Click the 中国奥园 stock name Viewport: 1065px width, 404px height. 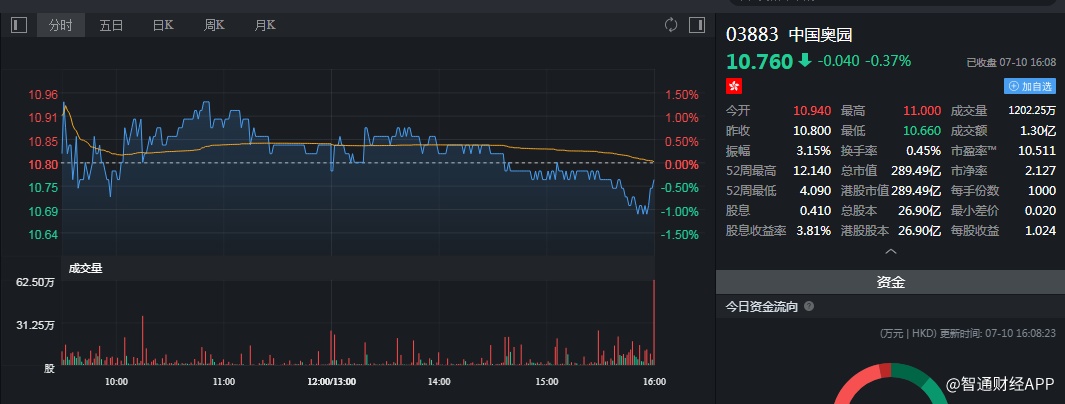813,33
